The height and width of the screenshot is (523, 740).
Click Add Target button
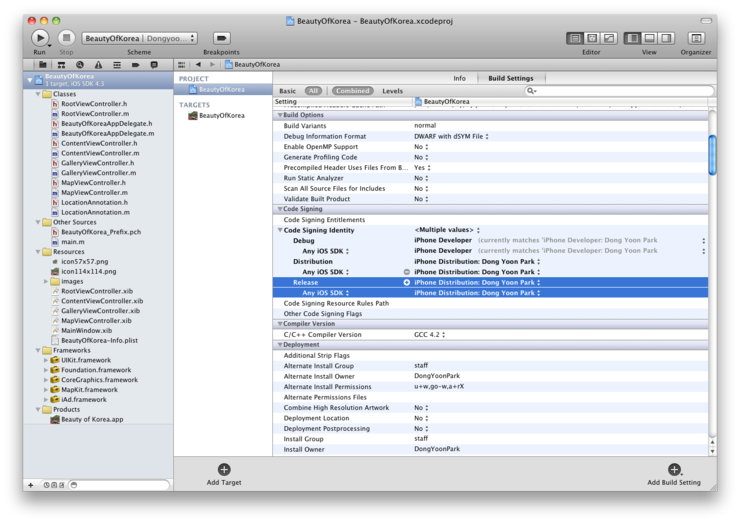tap(224, 474)
